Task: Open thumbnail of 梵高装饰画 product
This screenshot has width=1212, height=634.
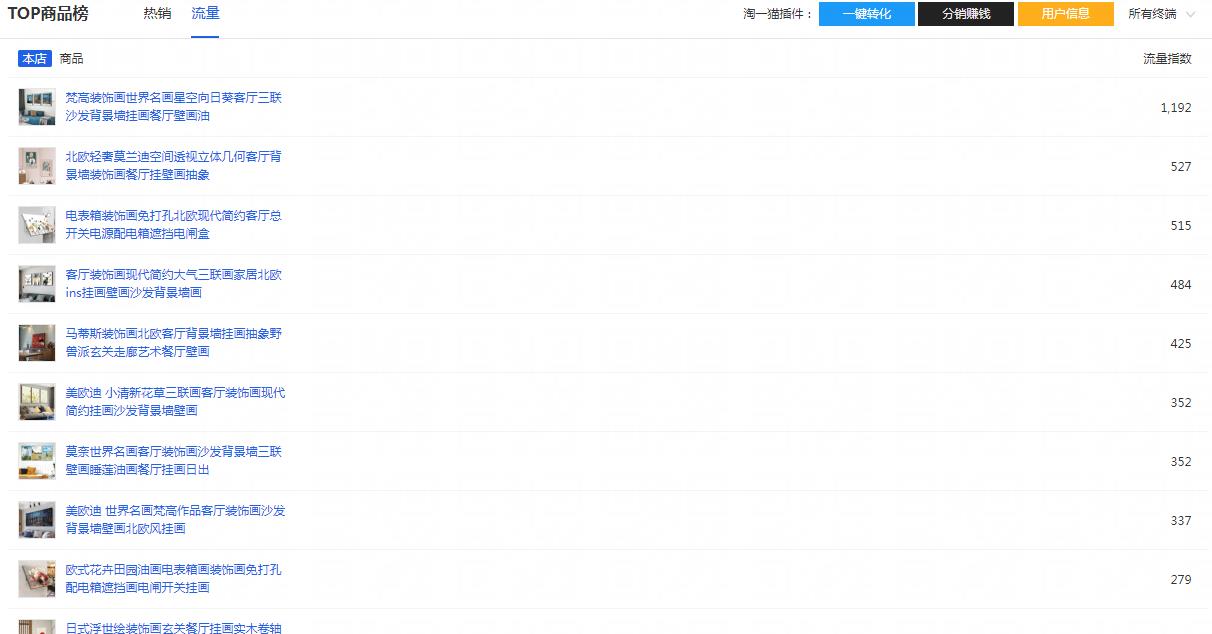Action: tap(37, 107)
